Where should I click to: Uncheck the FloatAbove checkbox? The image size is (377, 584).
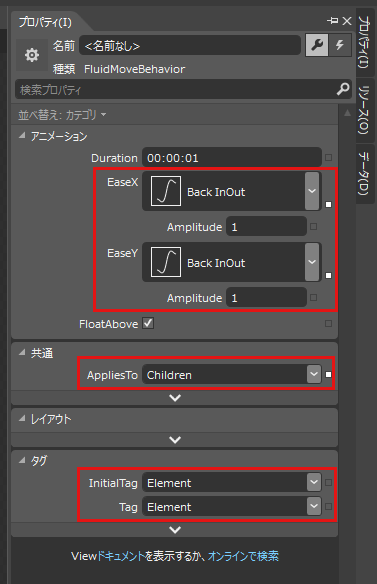pos(148,323)
